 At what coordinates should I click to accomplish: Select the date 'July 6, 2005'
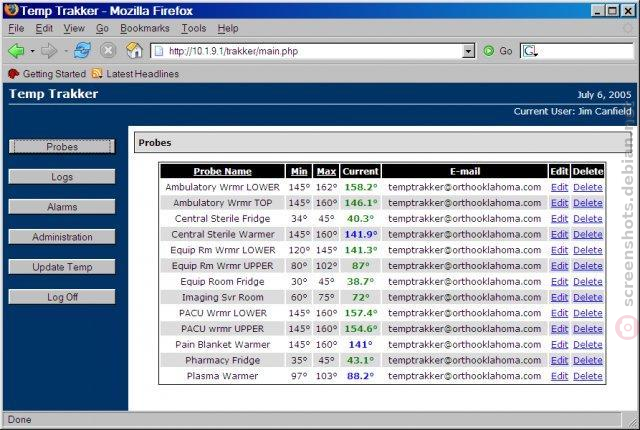(604, 95)
